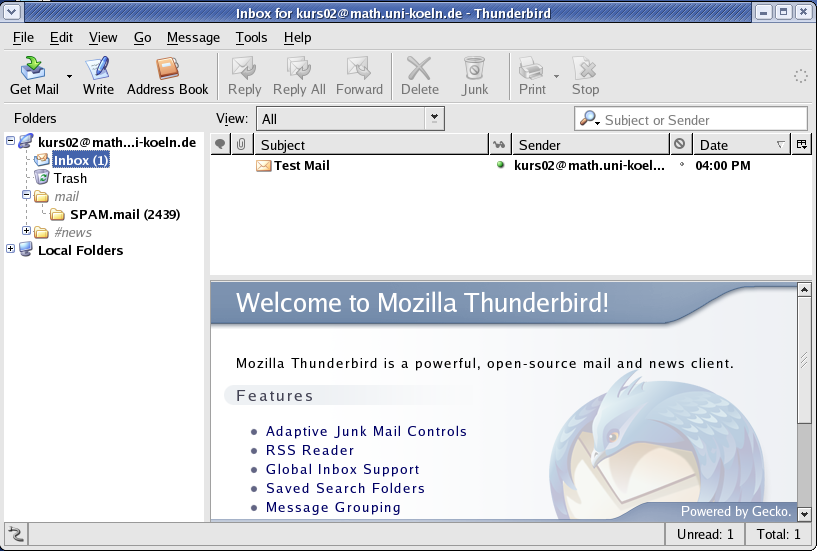
Task: Click Unread: 1 in status bar
Action: (705, 534)
